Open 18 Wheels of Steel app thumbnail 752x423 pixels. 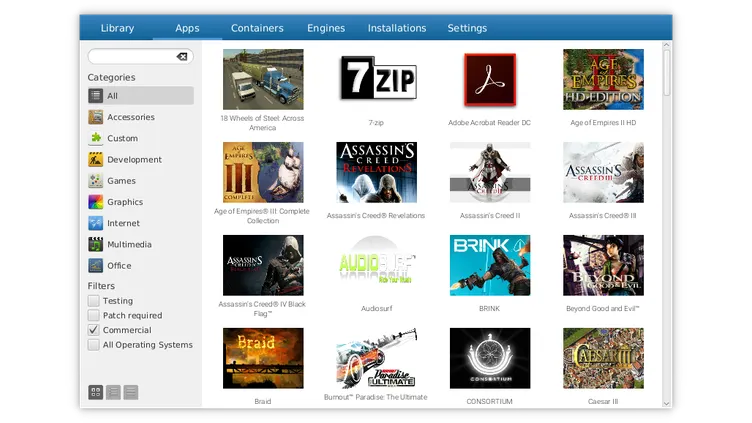pyautogui.click(x=263, y=79)
